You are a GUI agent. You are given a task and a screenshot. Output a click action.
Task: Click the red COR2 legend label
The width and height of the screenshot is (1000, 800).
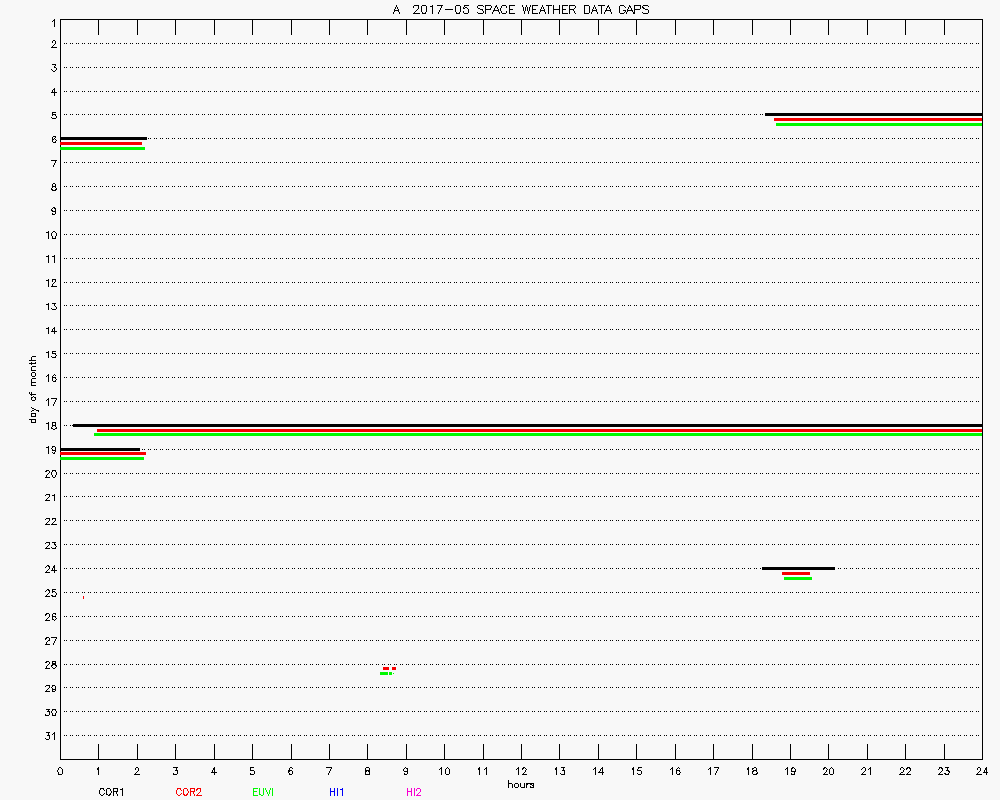click(188, 792)
